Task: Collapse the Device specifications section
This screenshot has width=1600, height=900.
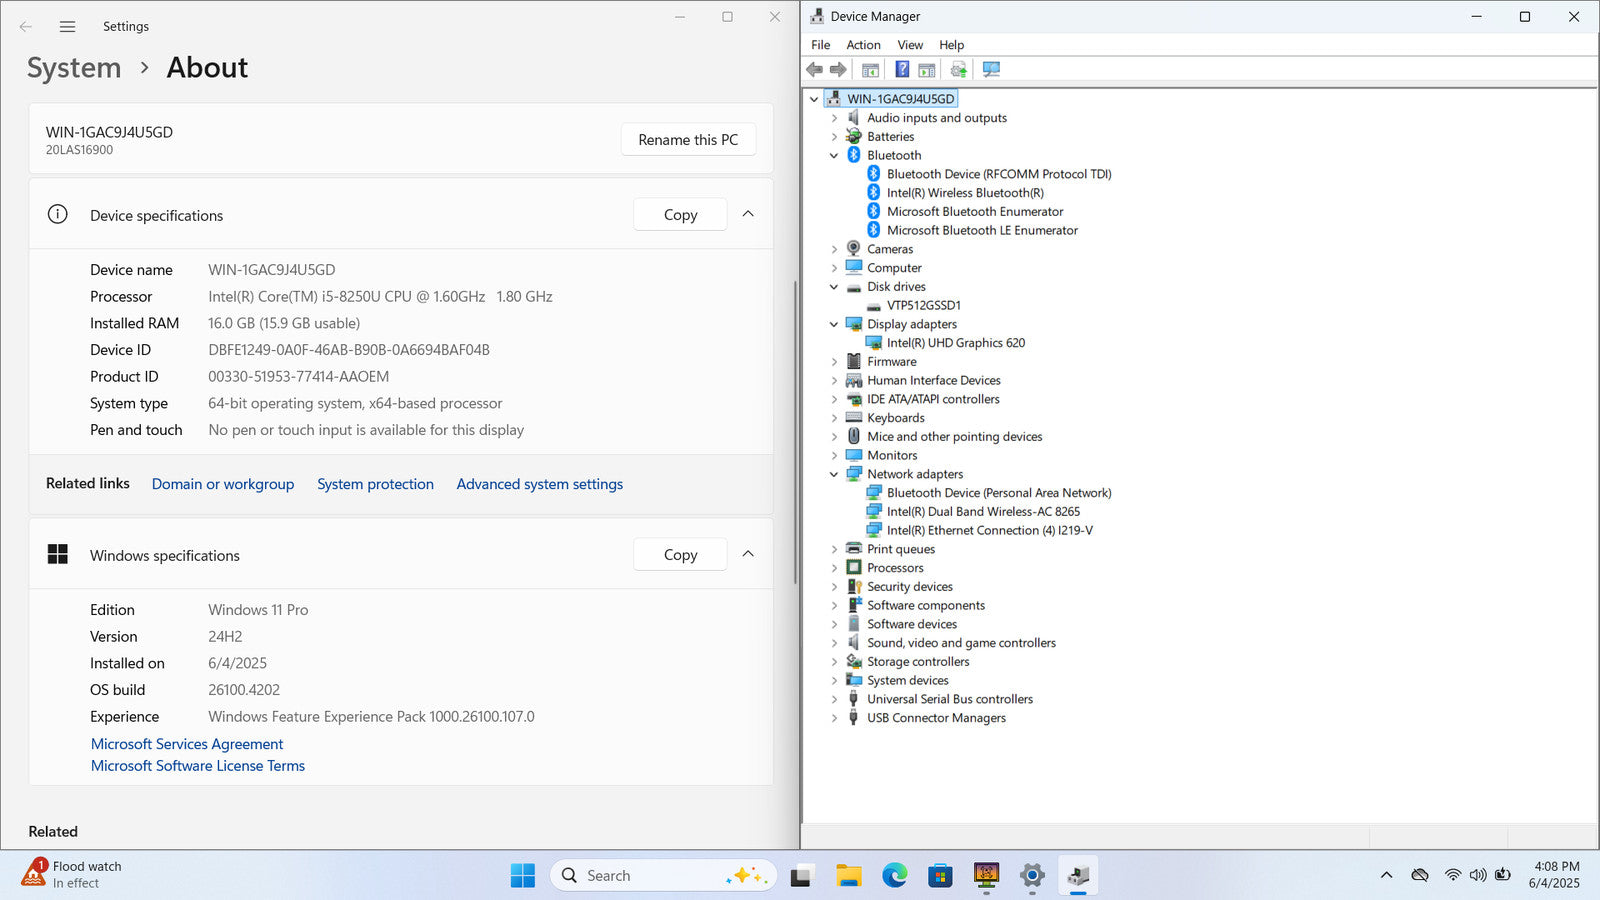Action: coord(748,214)
